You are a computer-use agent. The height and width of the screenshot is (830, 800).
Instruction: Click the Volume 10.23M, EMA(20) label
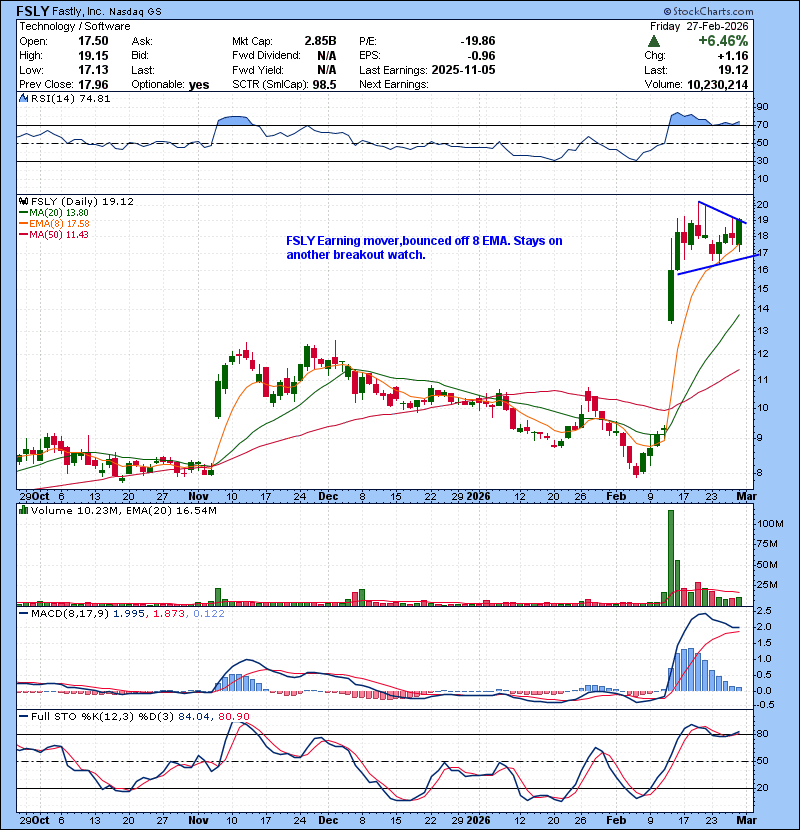[x=124, y=510]
